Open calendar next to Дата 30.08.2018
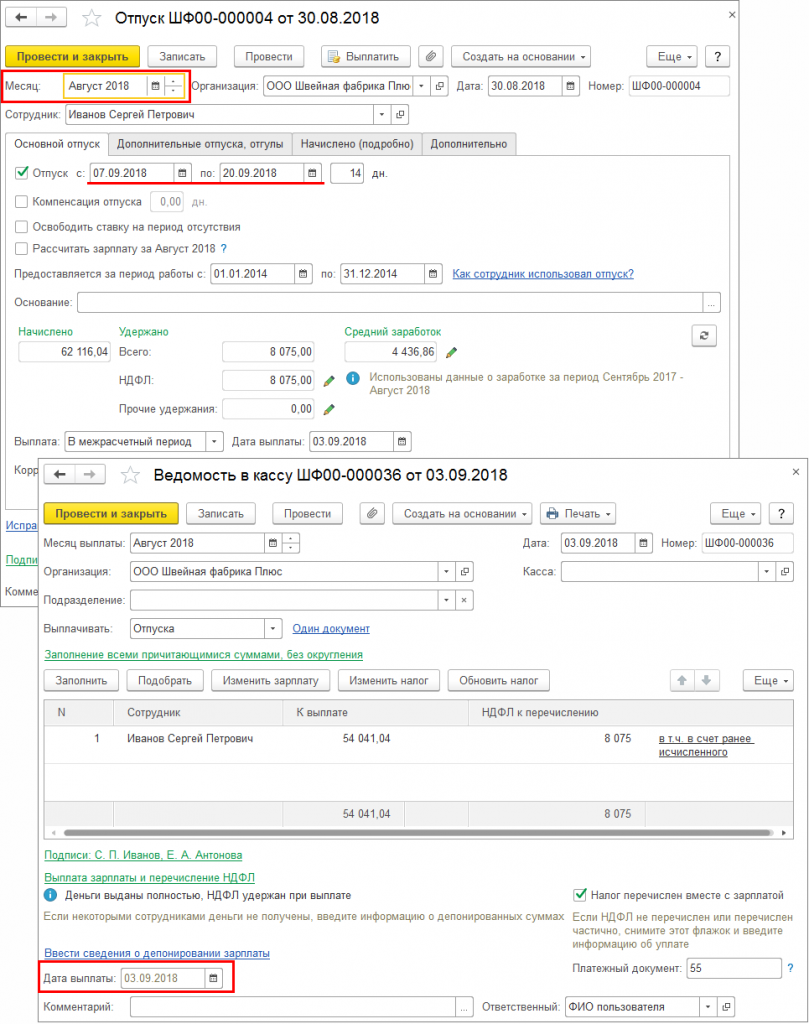 point(570,86)
